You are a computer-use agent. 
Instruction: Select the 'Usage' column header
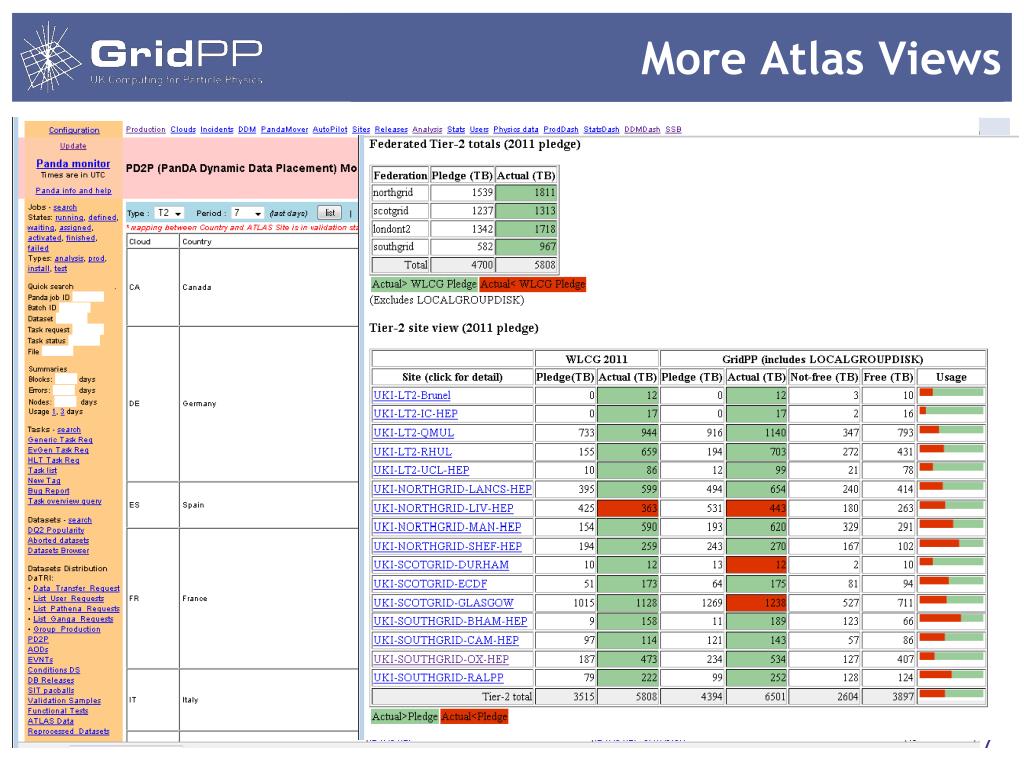point(951,377)
